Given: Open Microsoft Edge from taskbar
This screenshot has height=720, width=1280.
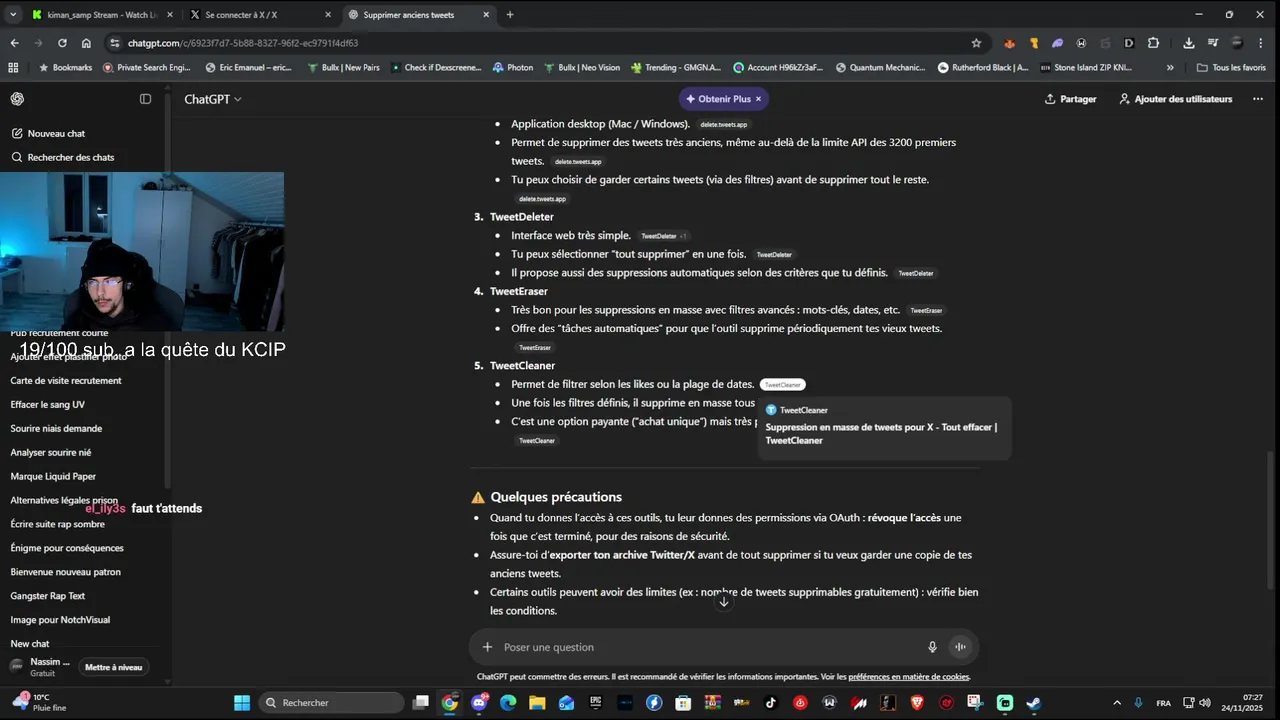Looking at the screenshot, I should click(x=508, y=703).
